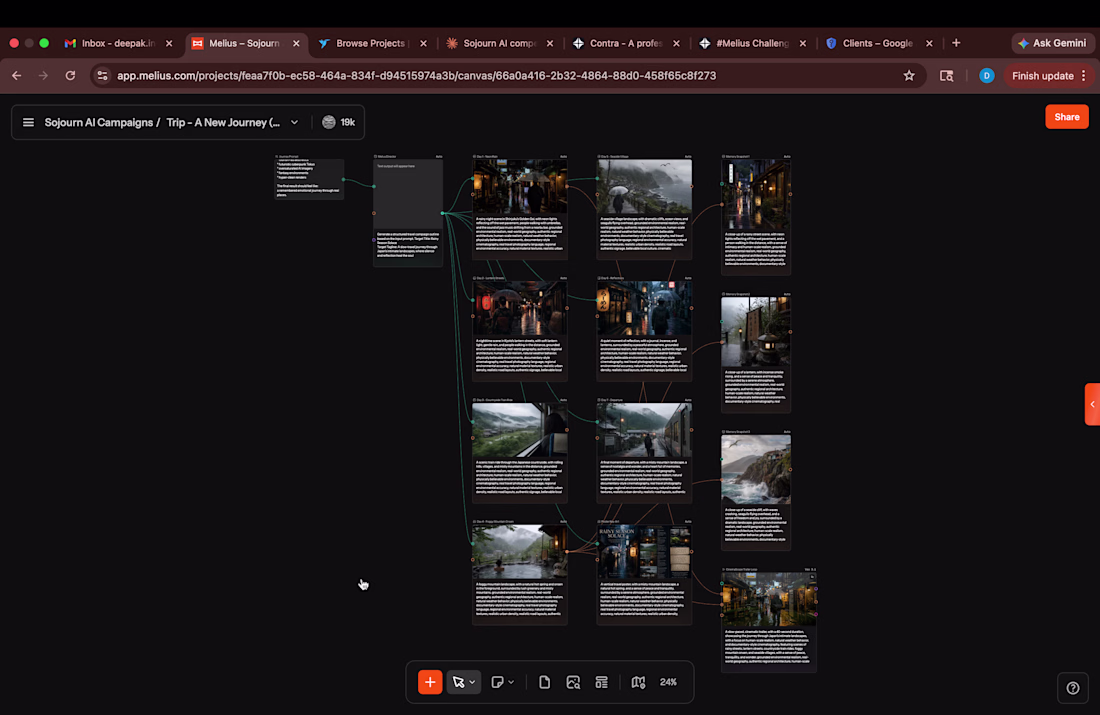Screen dimensions: 1100x715
Task: Click the site info icon in address bar
Action: 102,76
